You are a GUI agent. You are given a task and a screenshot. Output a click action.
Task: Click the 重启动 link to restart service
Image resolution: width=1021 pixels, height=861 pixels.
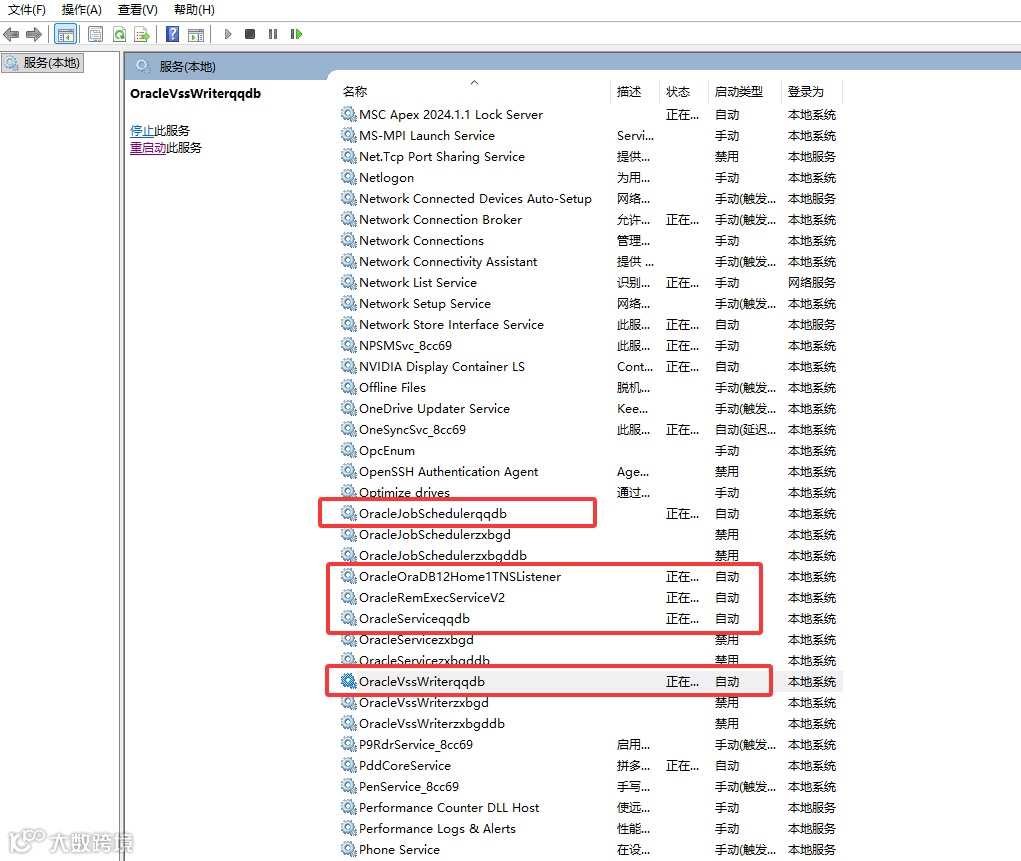pos(148,148)
